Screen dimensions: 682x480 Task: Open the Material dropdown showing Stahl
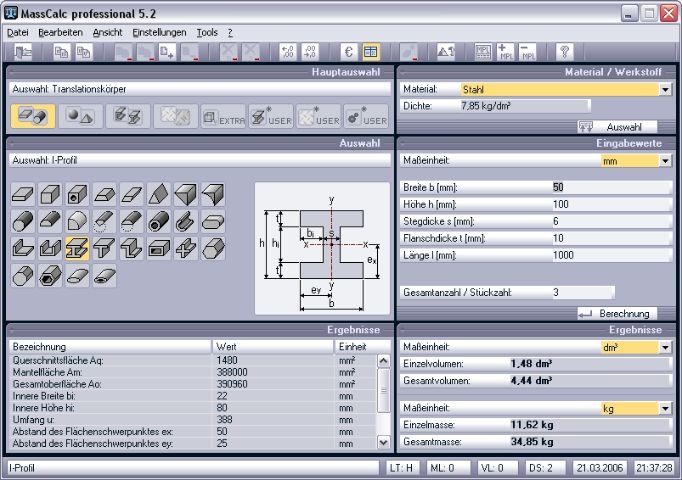[x=665, y=89]
